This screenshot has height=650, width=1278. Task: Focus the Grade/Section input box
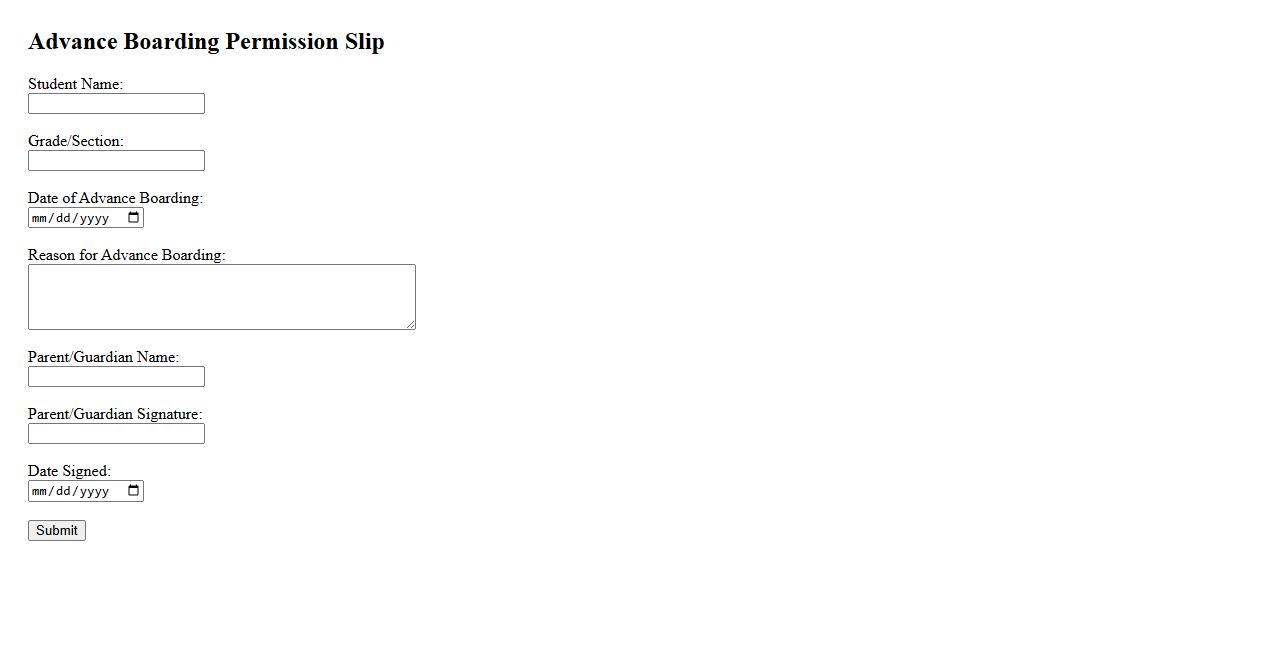116,161
